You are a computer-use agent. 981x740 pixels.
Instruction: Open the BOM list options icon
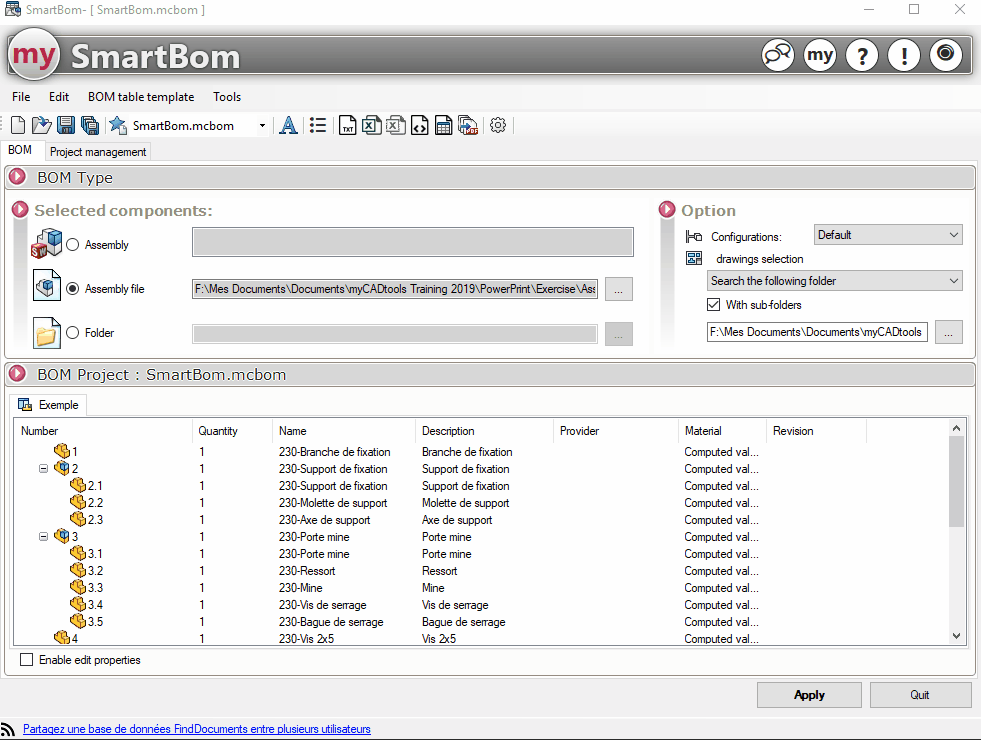point(317,125)
